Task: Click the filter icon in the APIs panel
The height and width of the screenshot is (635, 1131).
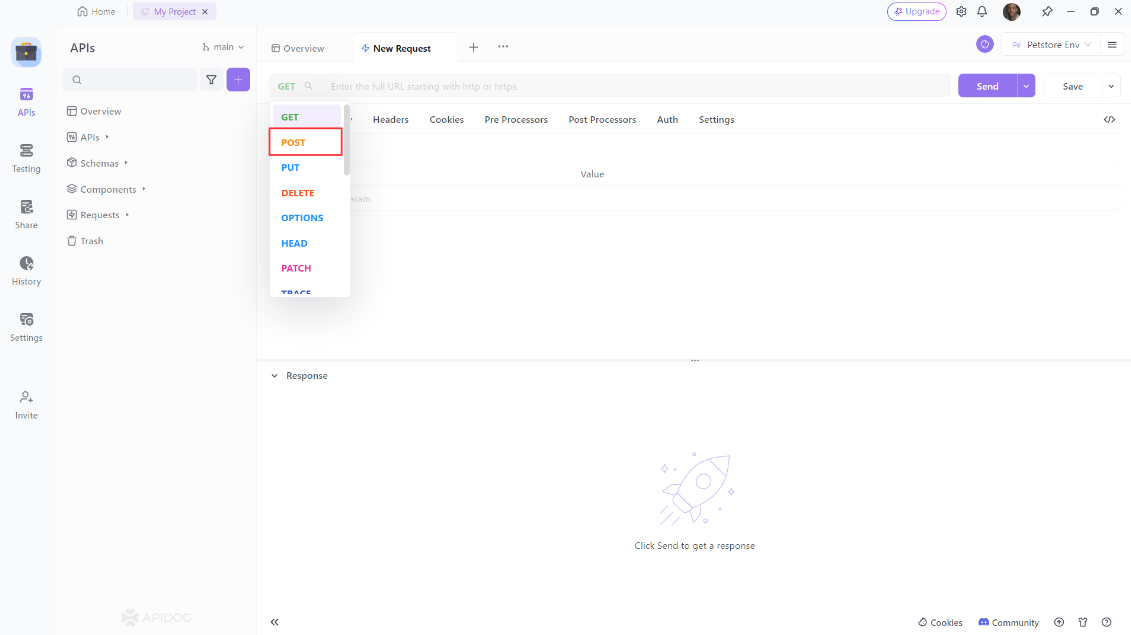Action: point(211,79)
